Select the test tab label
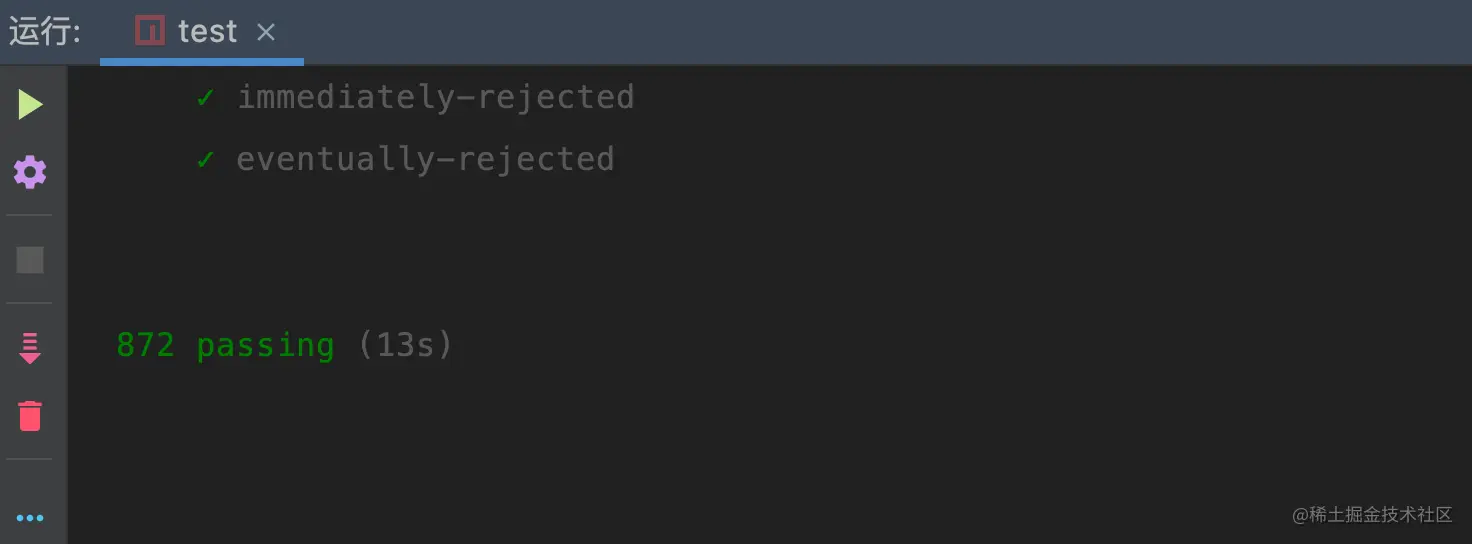 pos(207,32)
